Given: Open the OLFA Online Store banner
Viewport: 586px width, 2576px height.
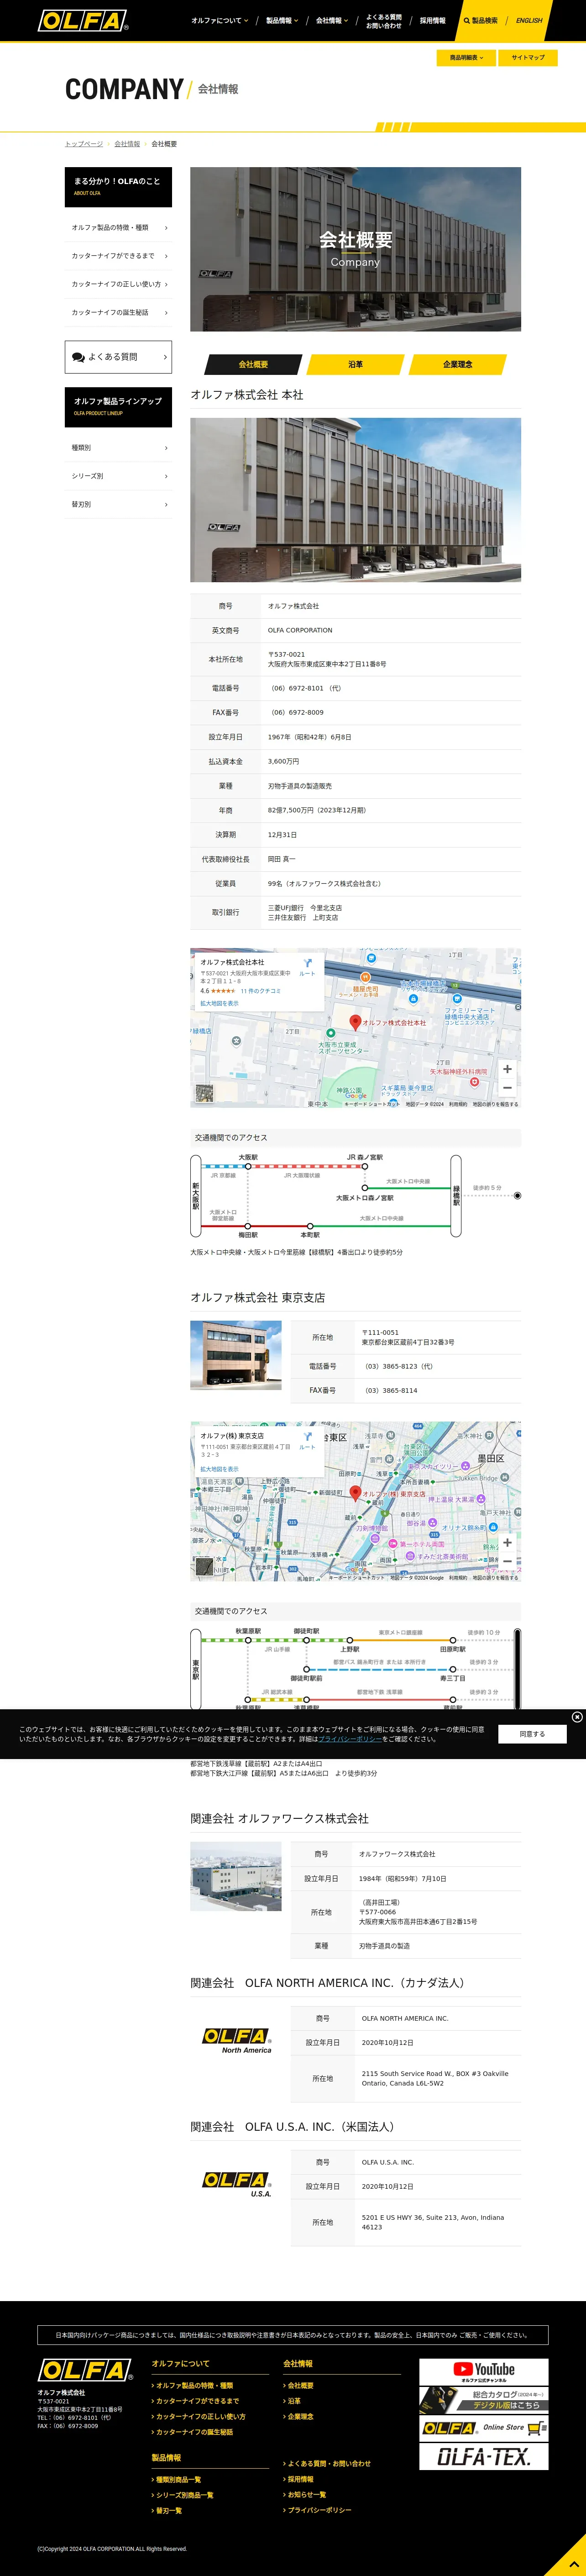Looking at the screenshot, I should tap(484, 2427).
